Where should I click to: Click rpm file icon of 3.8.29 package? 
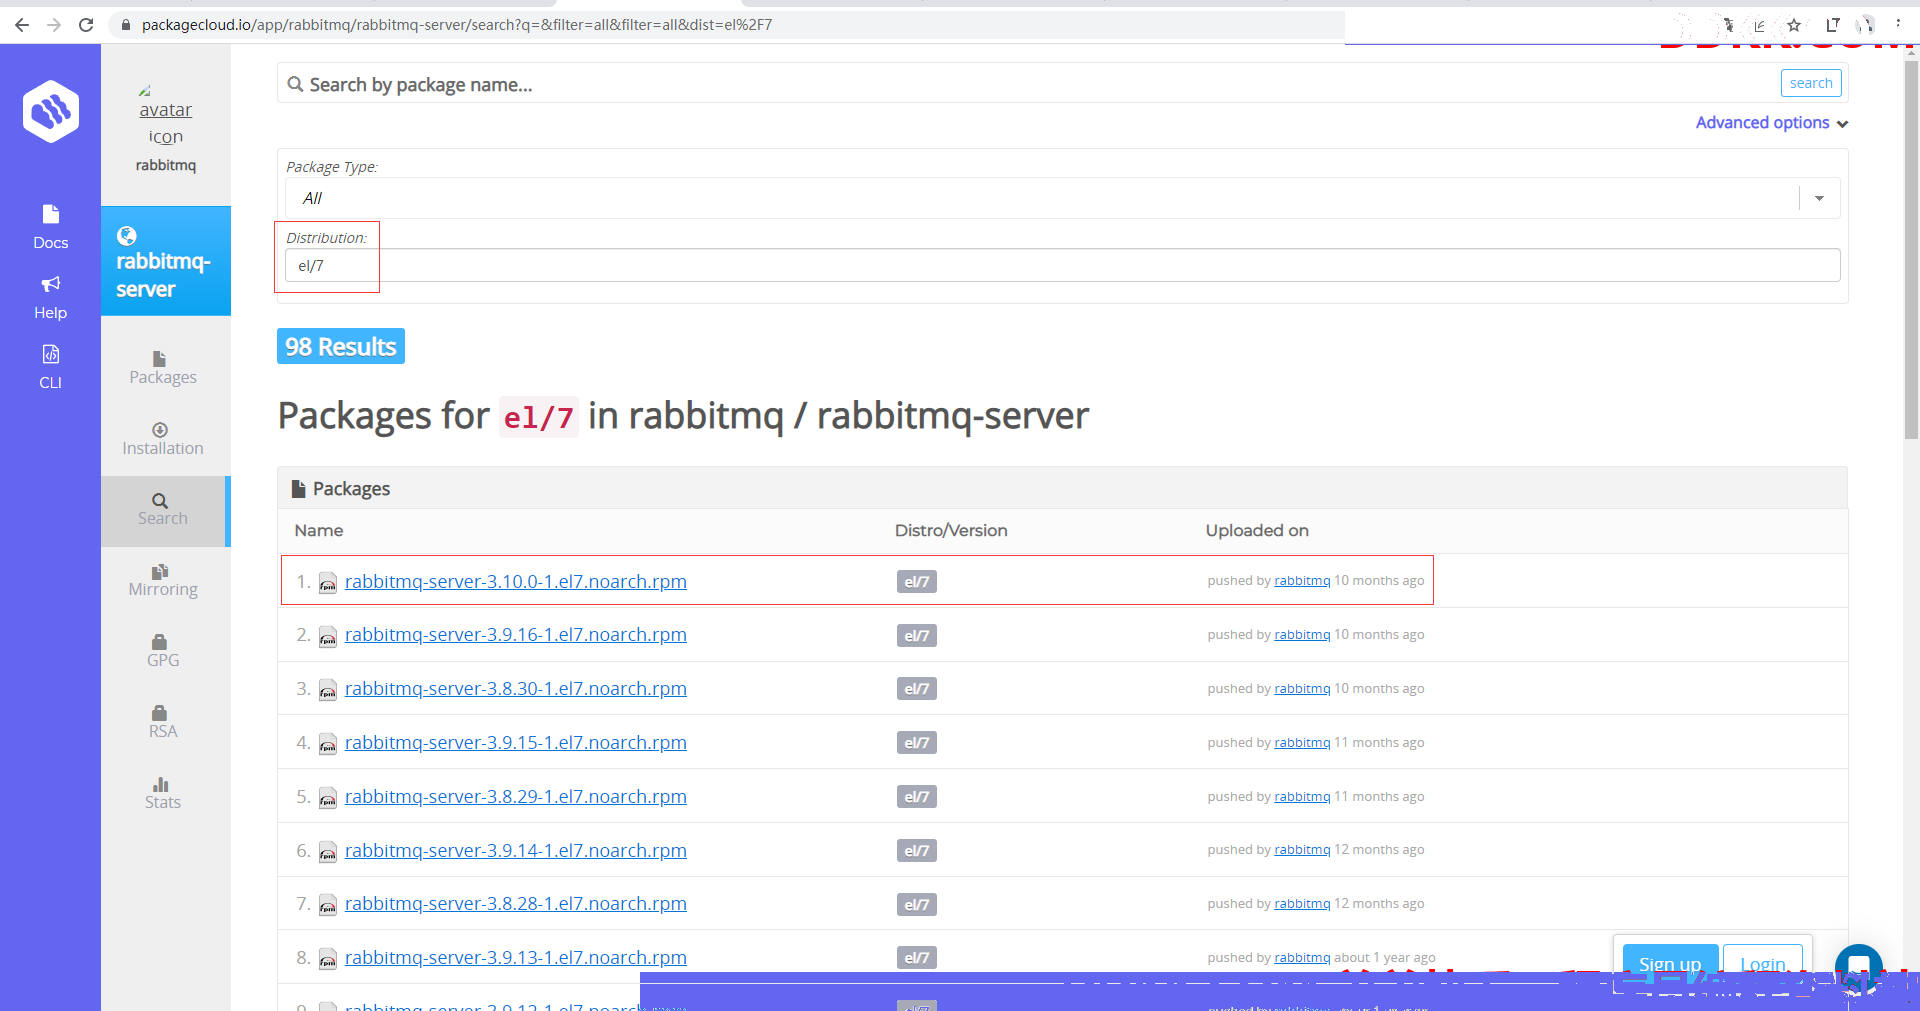pyautogui.click(x=328, y=798)
